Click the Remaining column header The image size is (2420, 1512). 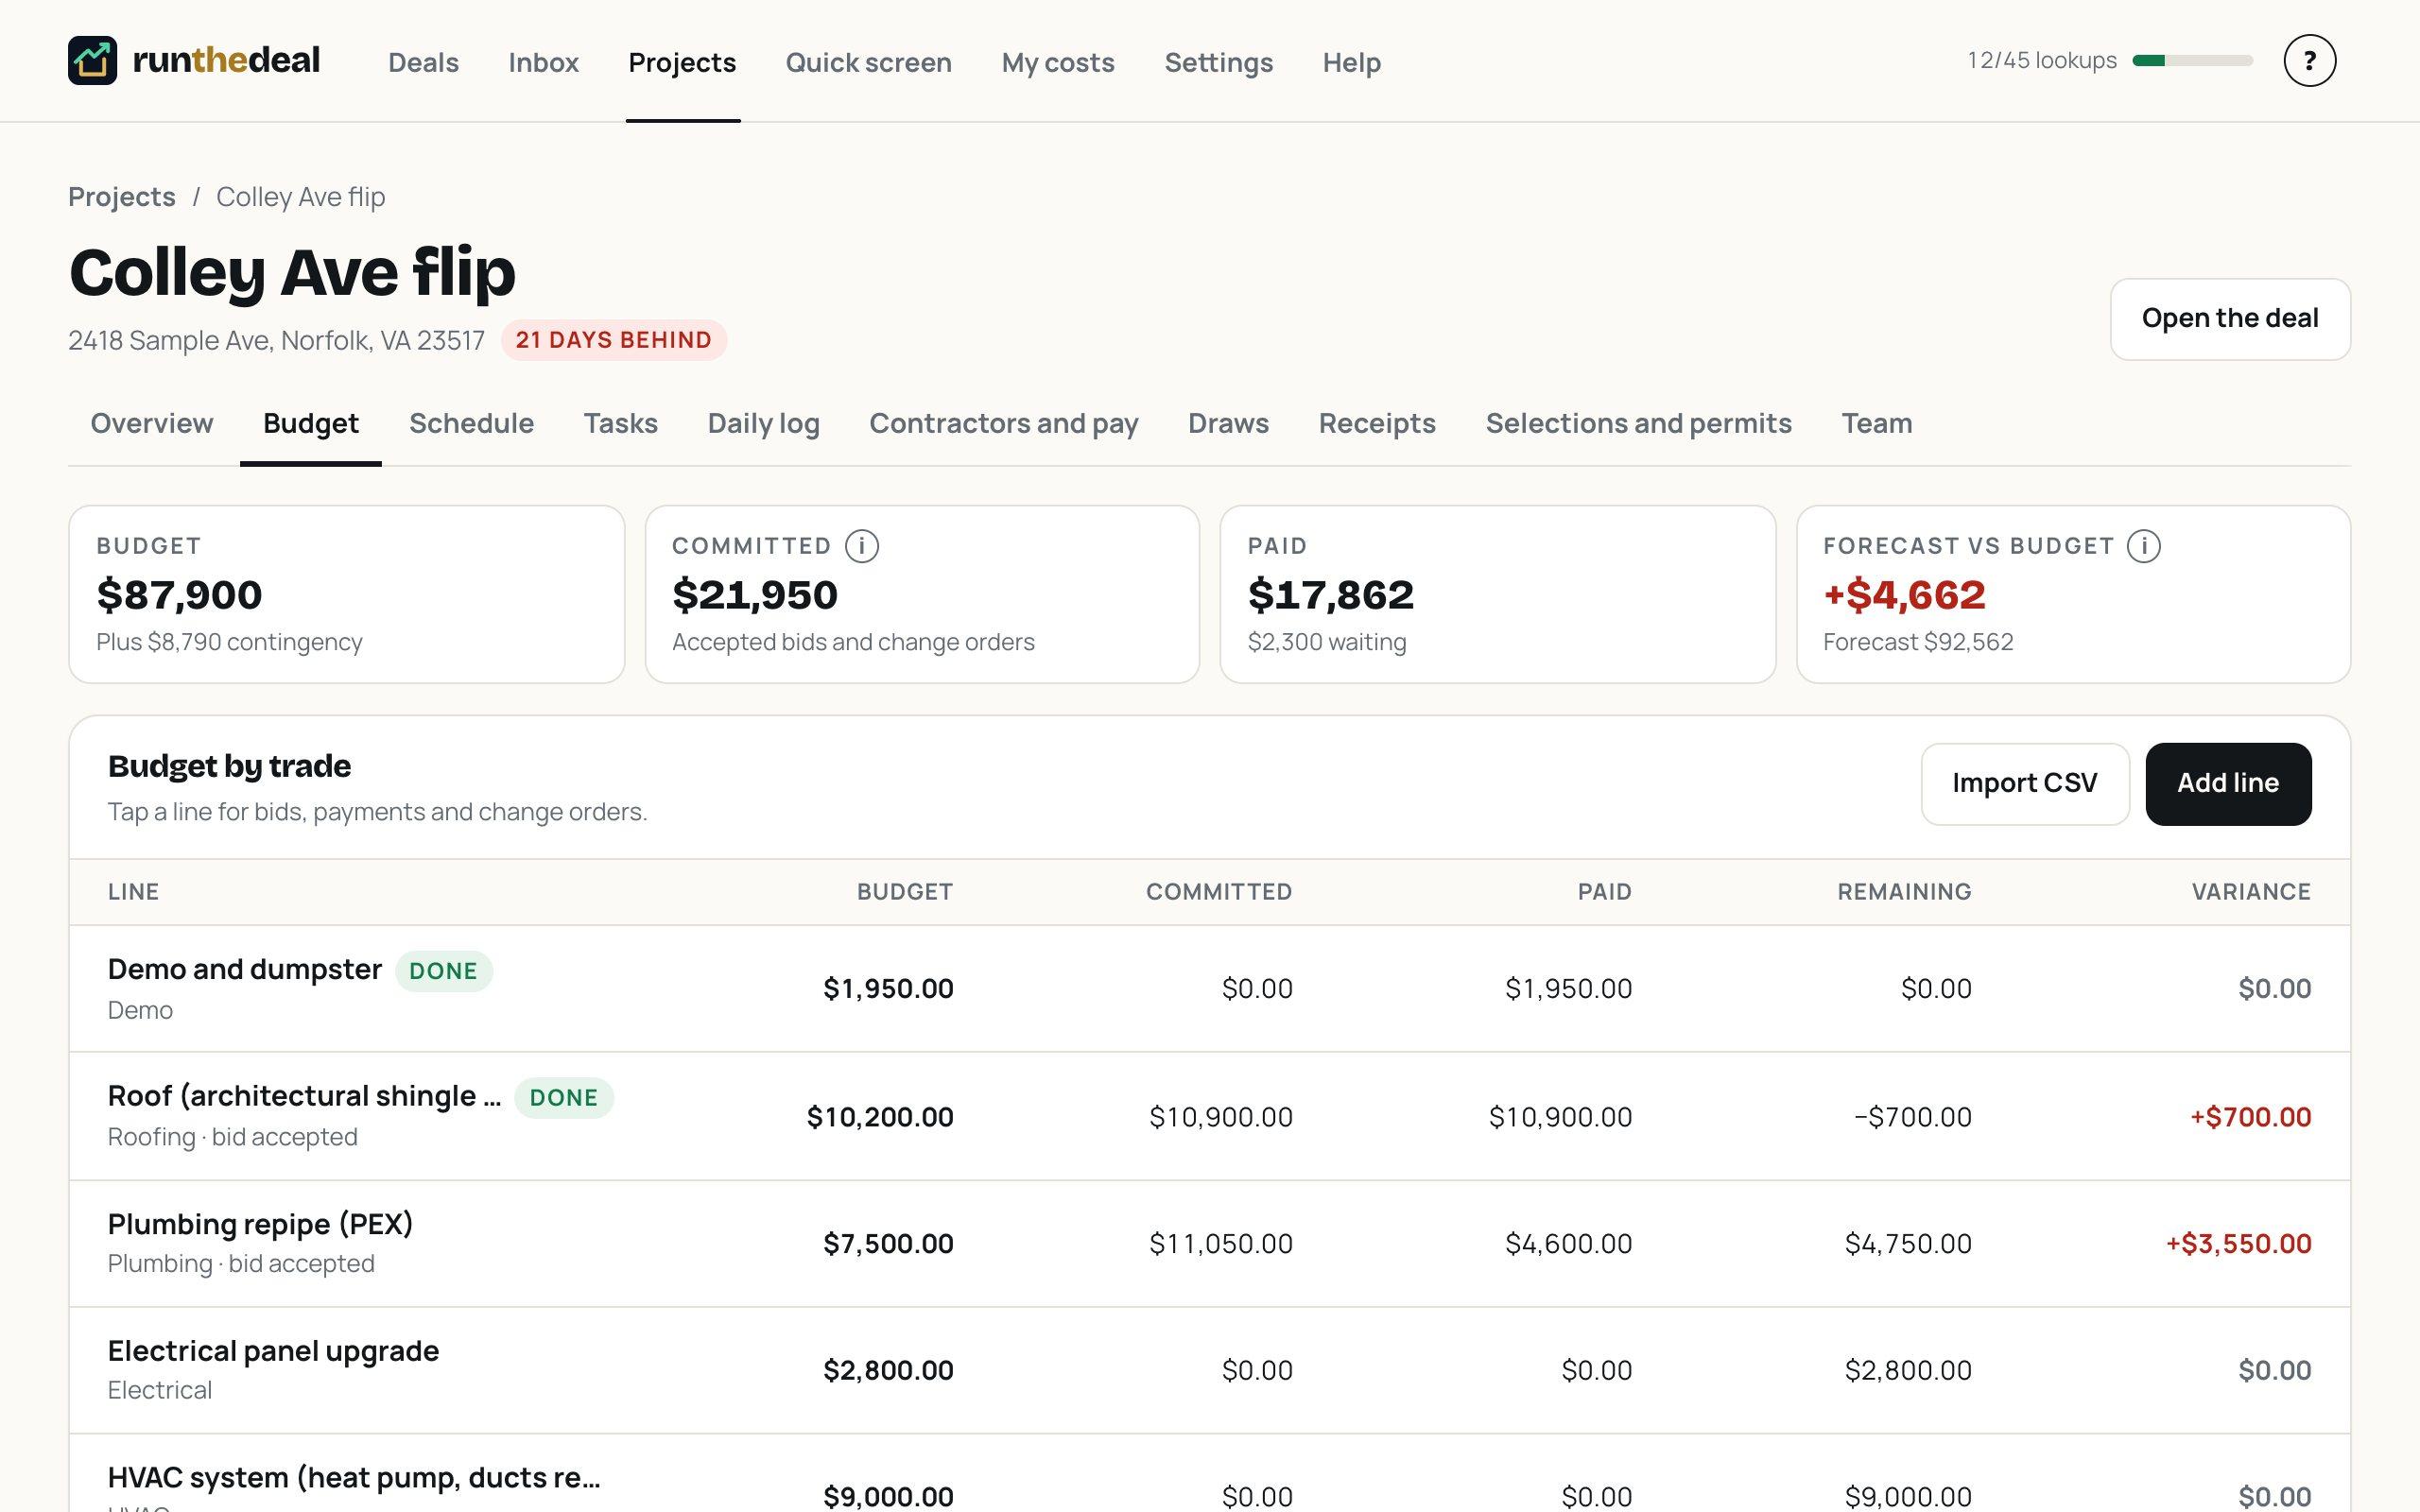pos(1904,892)
